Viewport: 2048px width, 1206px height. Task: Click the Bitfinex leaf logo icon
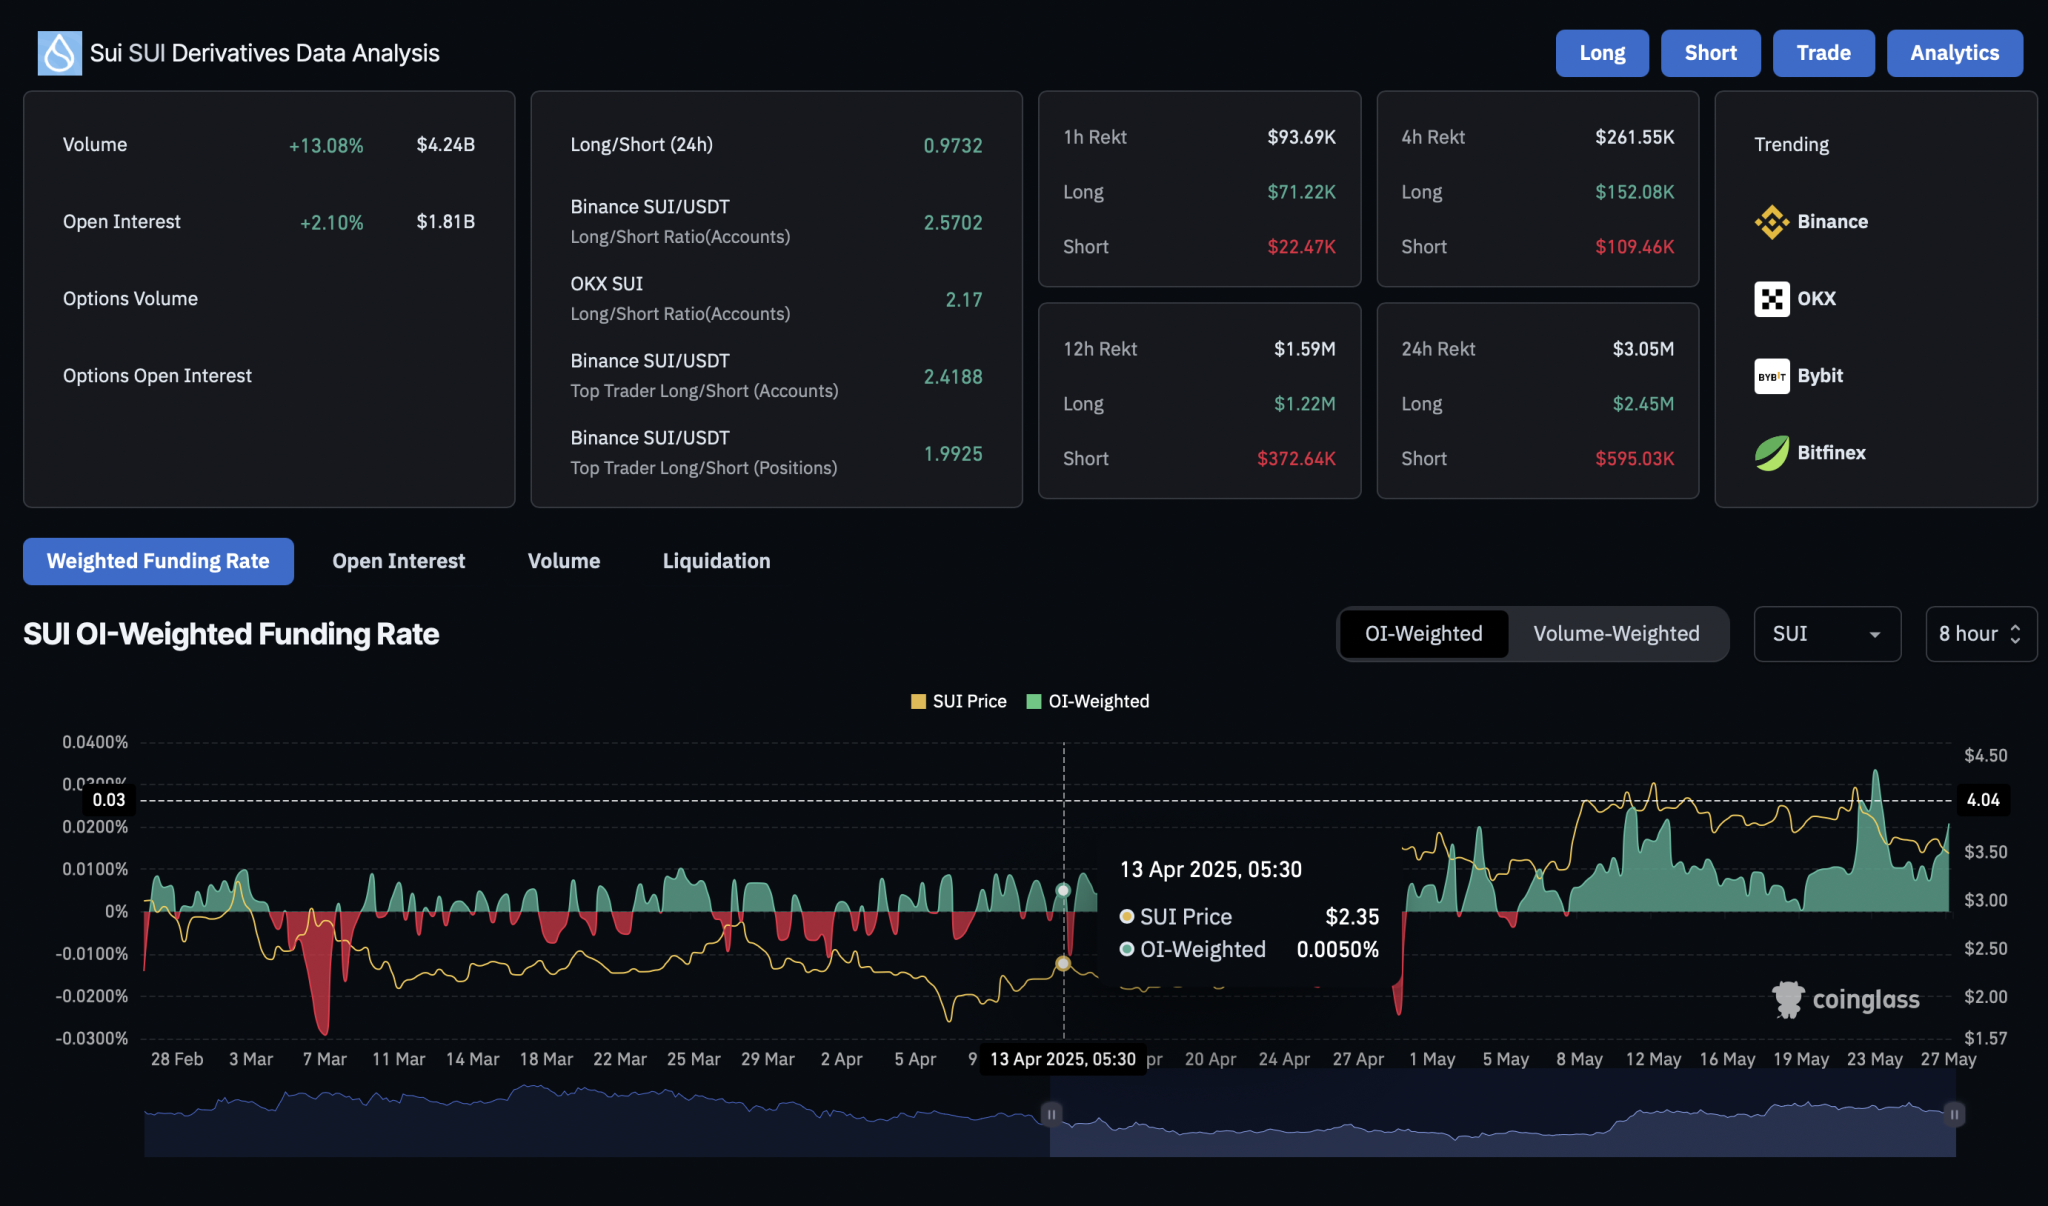pos(1771,453)
